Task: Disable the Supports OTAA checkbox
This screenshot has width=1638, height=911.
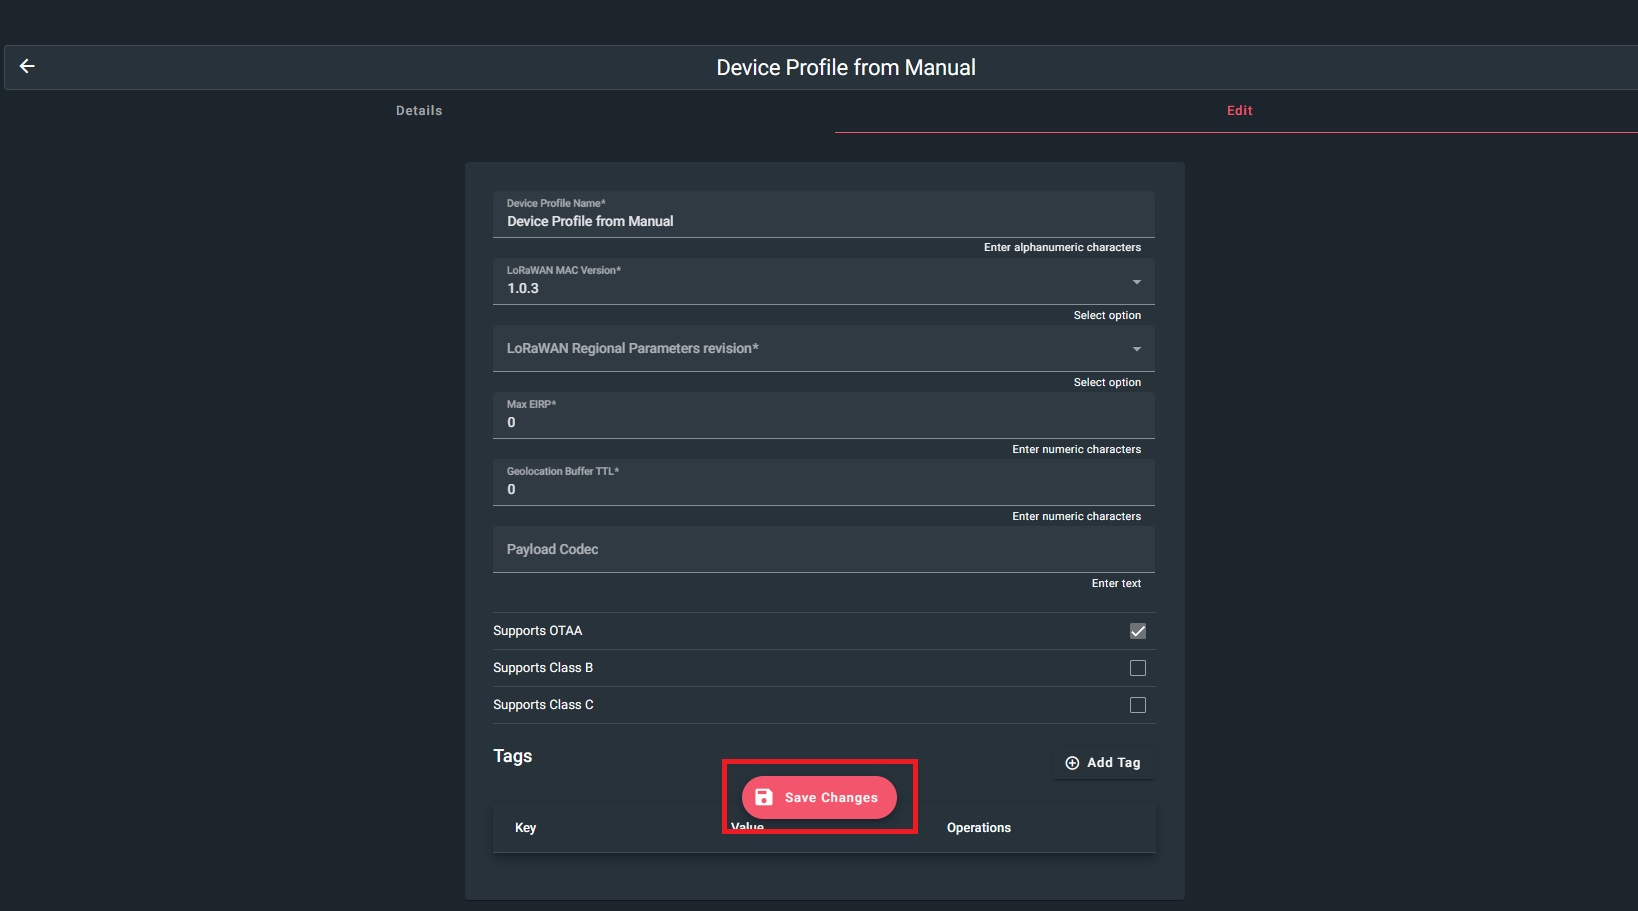Action: tap(1137, 631)
